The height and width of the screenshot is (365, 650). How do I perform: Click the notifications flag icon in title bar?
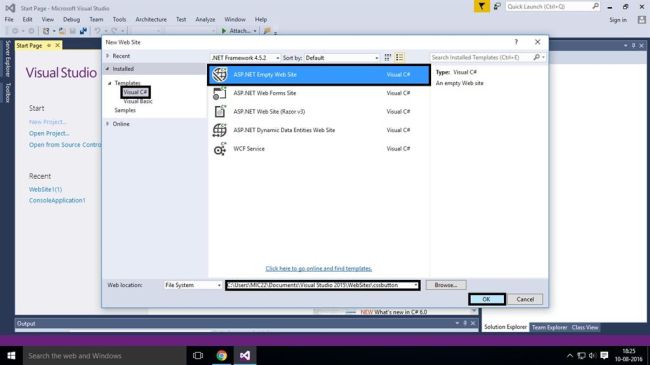481,6
